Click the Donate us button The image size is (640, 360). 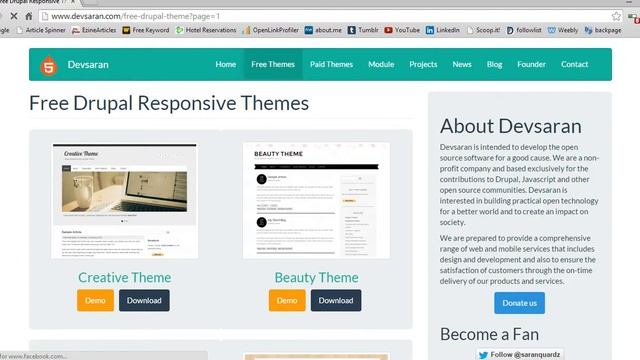click(x=520, y=303)
